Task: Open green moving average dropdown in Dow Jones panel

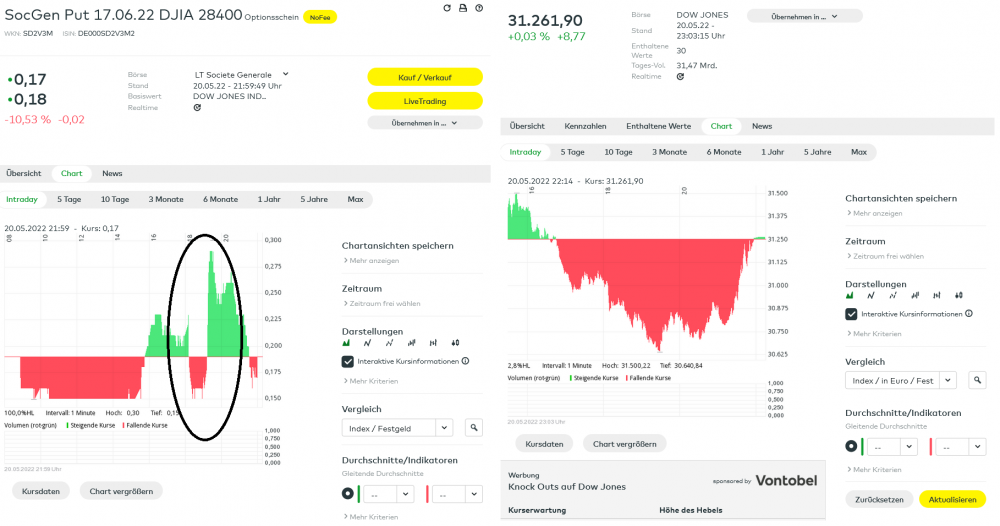Action: point(892,447)
